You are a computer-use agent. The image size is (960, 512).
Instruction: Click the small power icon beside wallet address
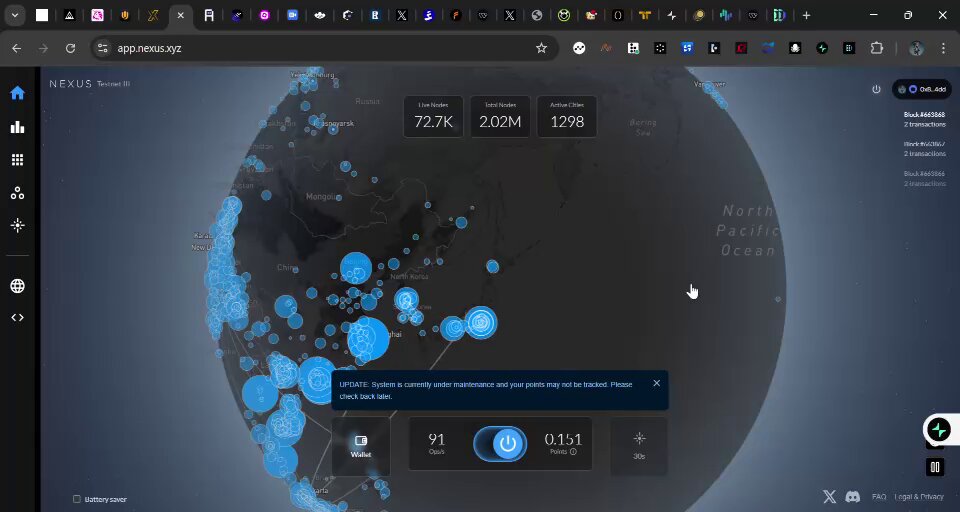coord(876,89)
